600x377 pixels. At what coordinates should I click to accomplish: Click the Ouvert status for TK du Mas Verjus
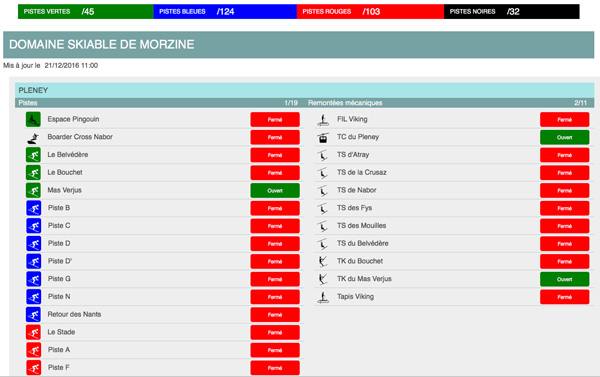[x=564, y=279]
